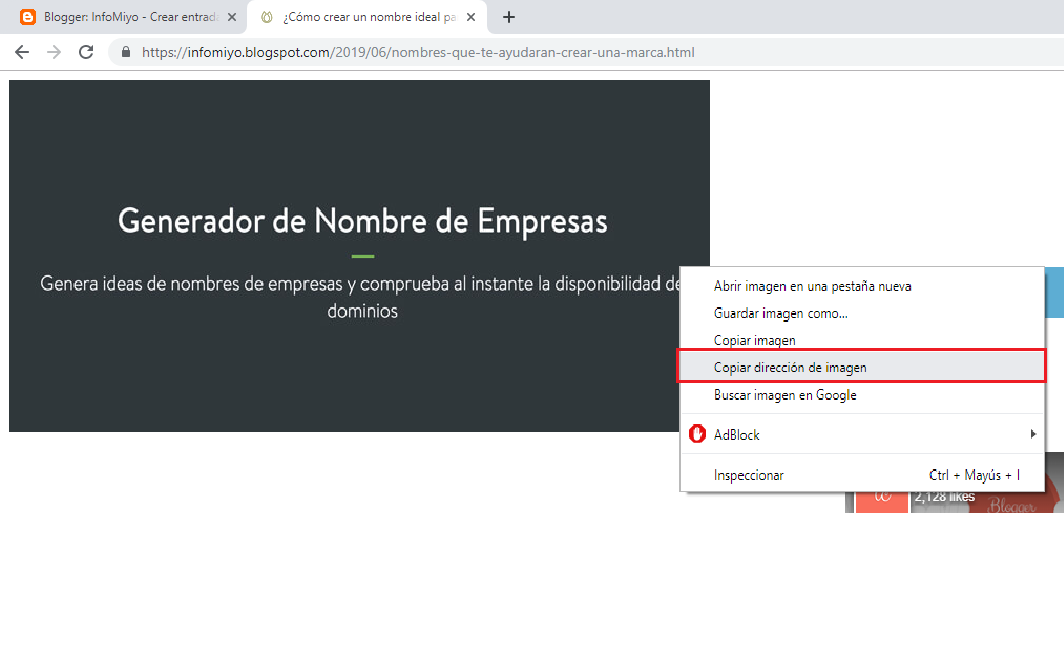This screenshot has width=1064, height=664.
Task: Click the forward navigation arrow
Action: [x=53, y=52]
